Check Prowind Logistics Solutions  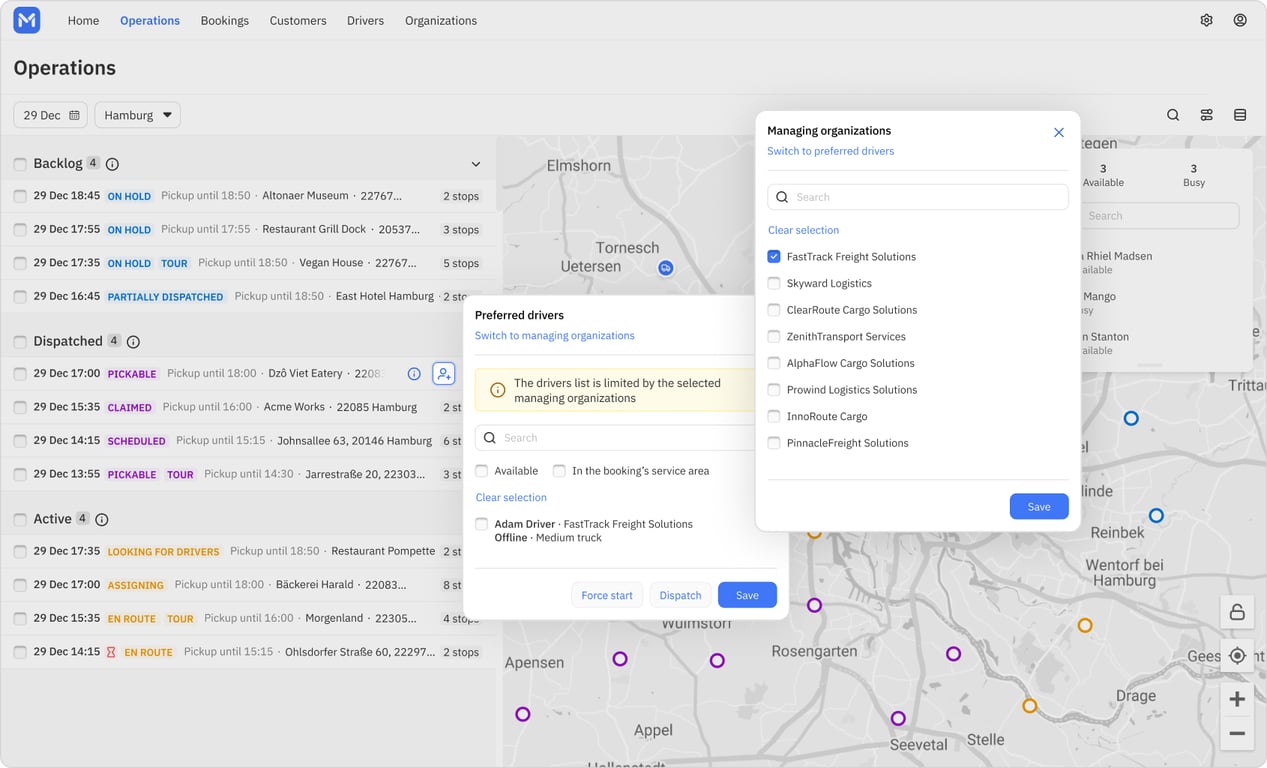[x=774, y=390]
